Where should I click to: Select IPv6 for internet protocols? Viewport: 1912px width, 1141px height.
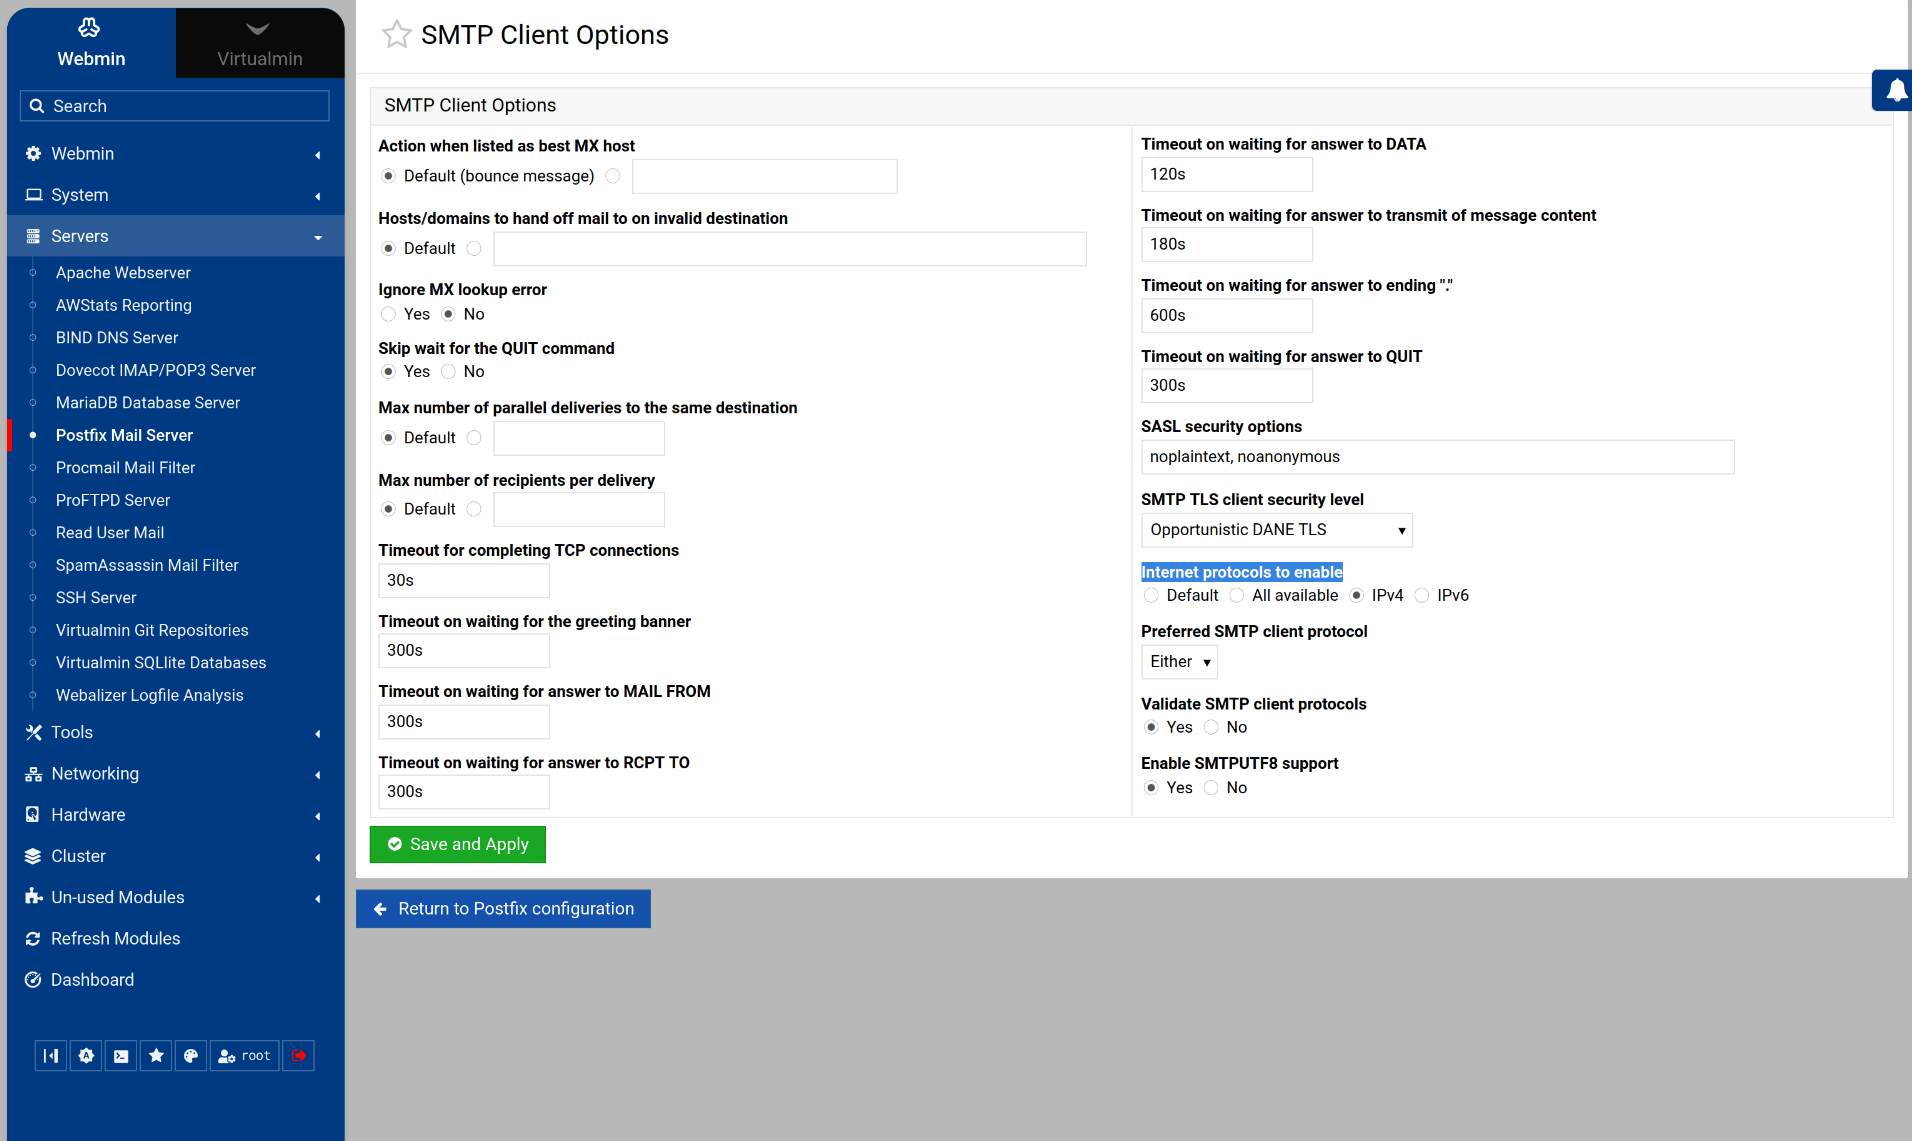coord(1422,596)
